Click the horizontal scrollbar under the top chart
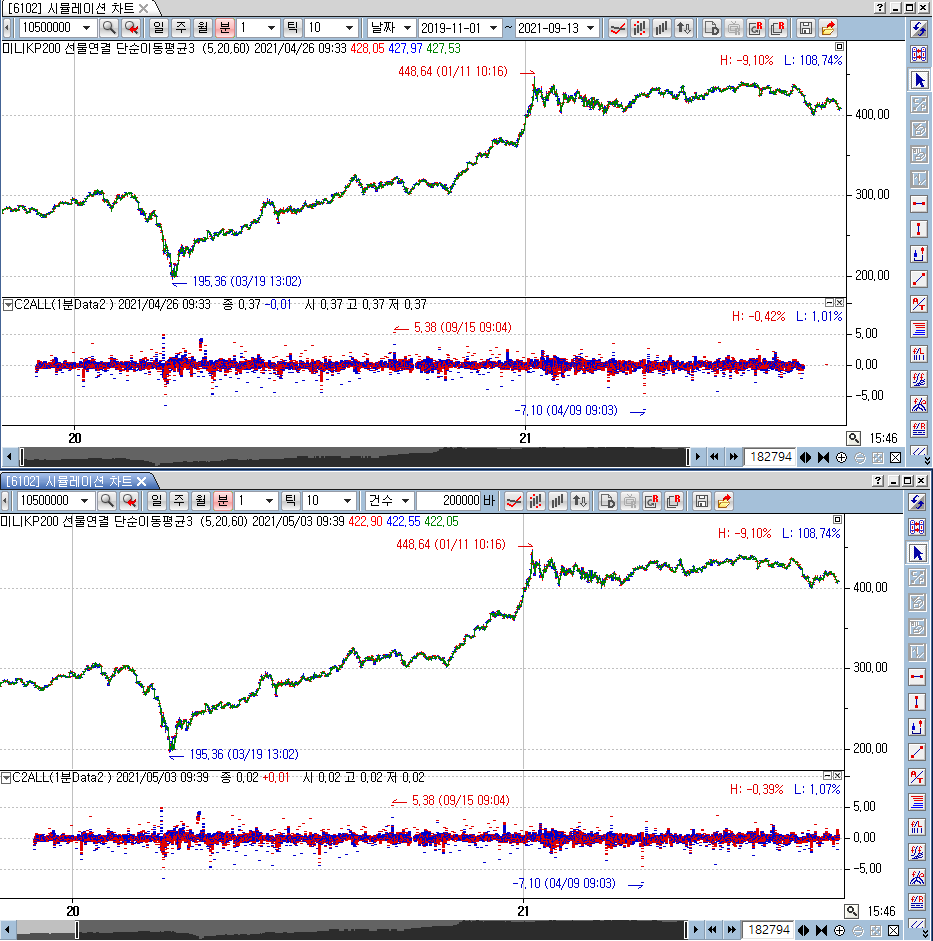 pyautogui.click(x=350, y=457)
